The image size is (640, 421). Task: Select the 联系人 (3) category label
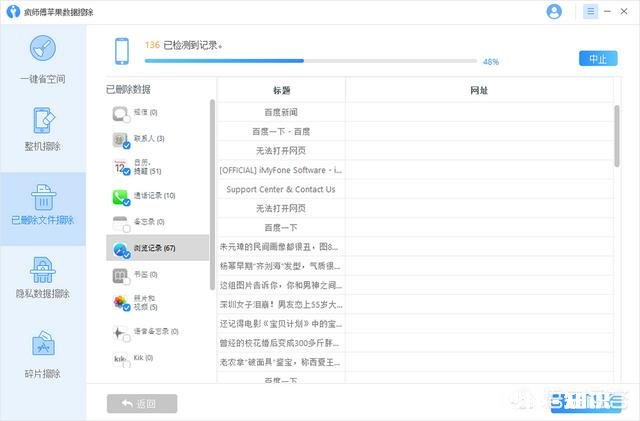click(x=149, y=138)
